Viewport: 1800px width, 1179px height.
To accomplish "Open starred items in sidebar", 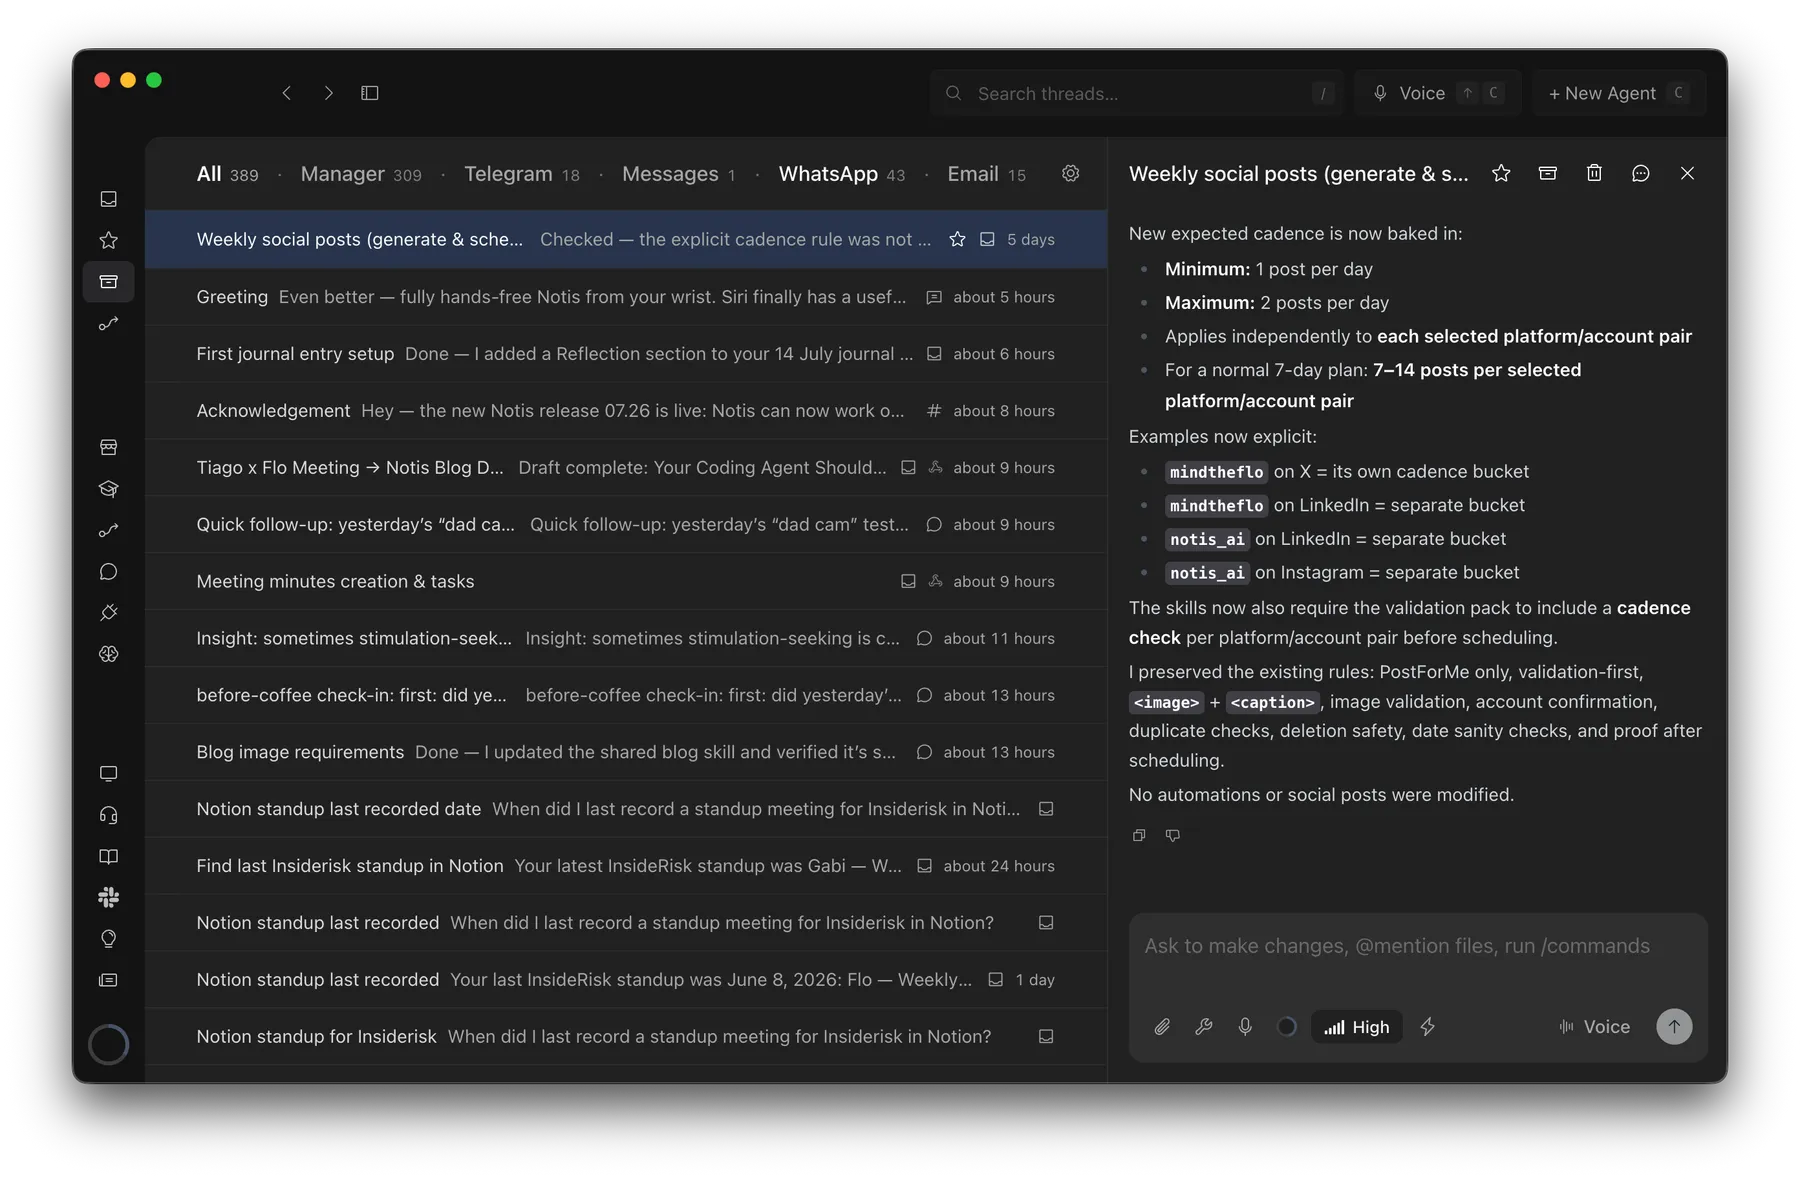I will (x=109, y=240).
